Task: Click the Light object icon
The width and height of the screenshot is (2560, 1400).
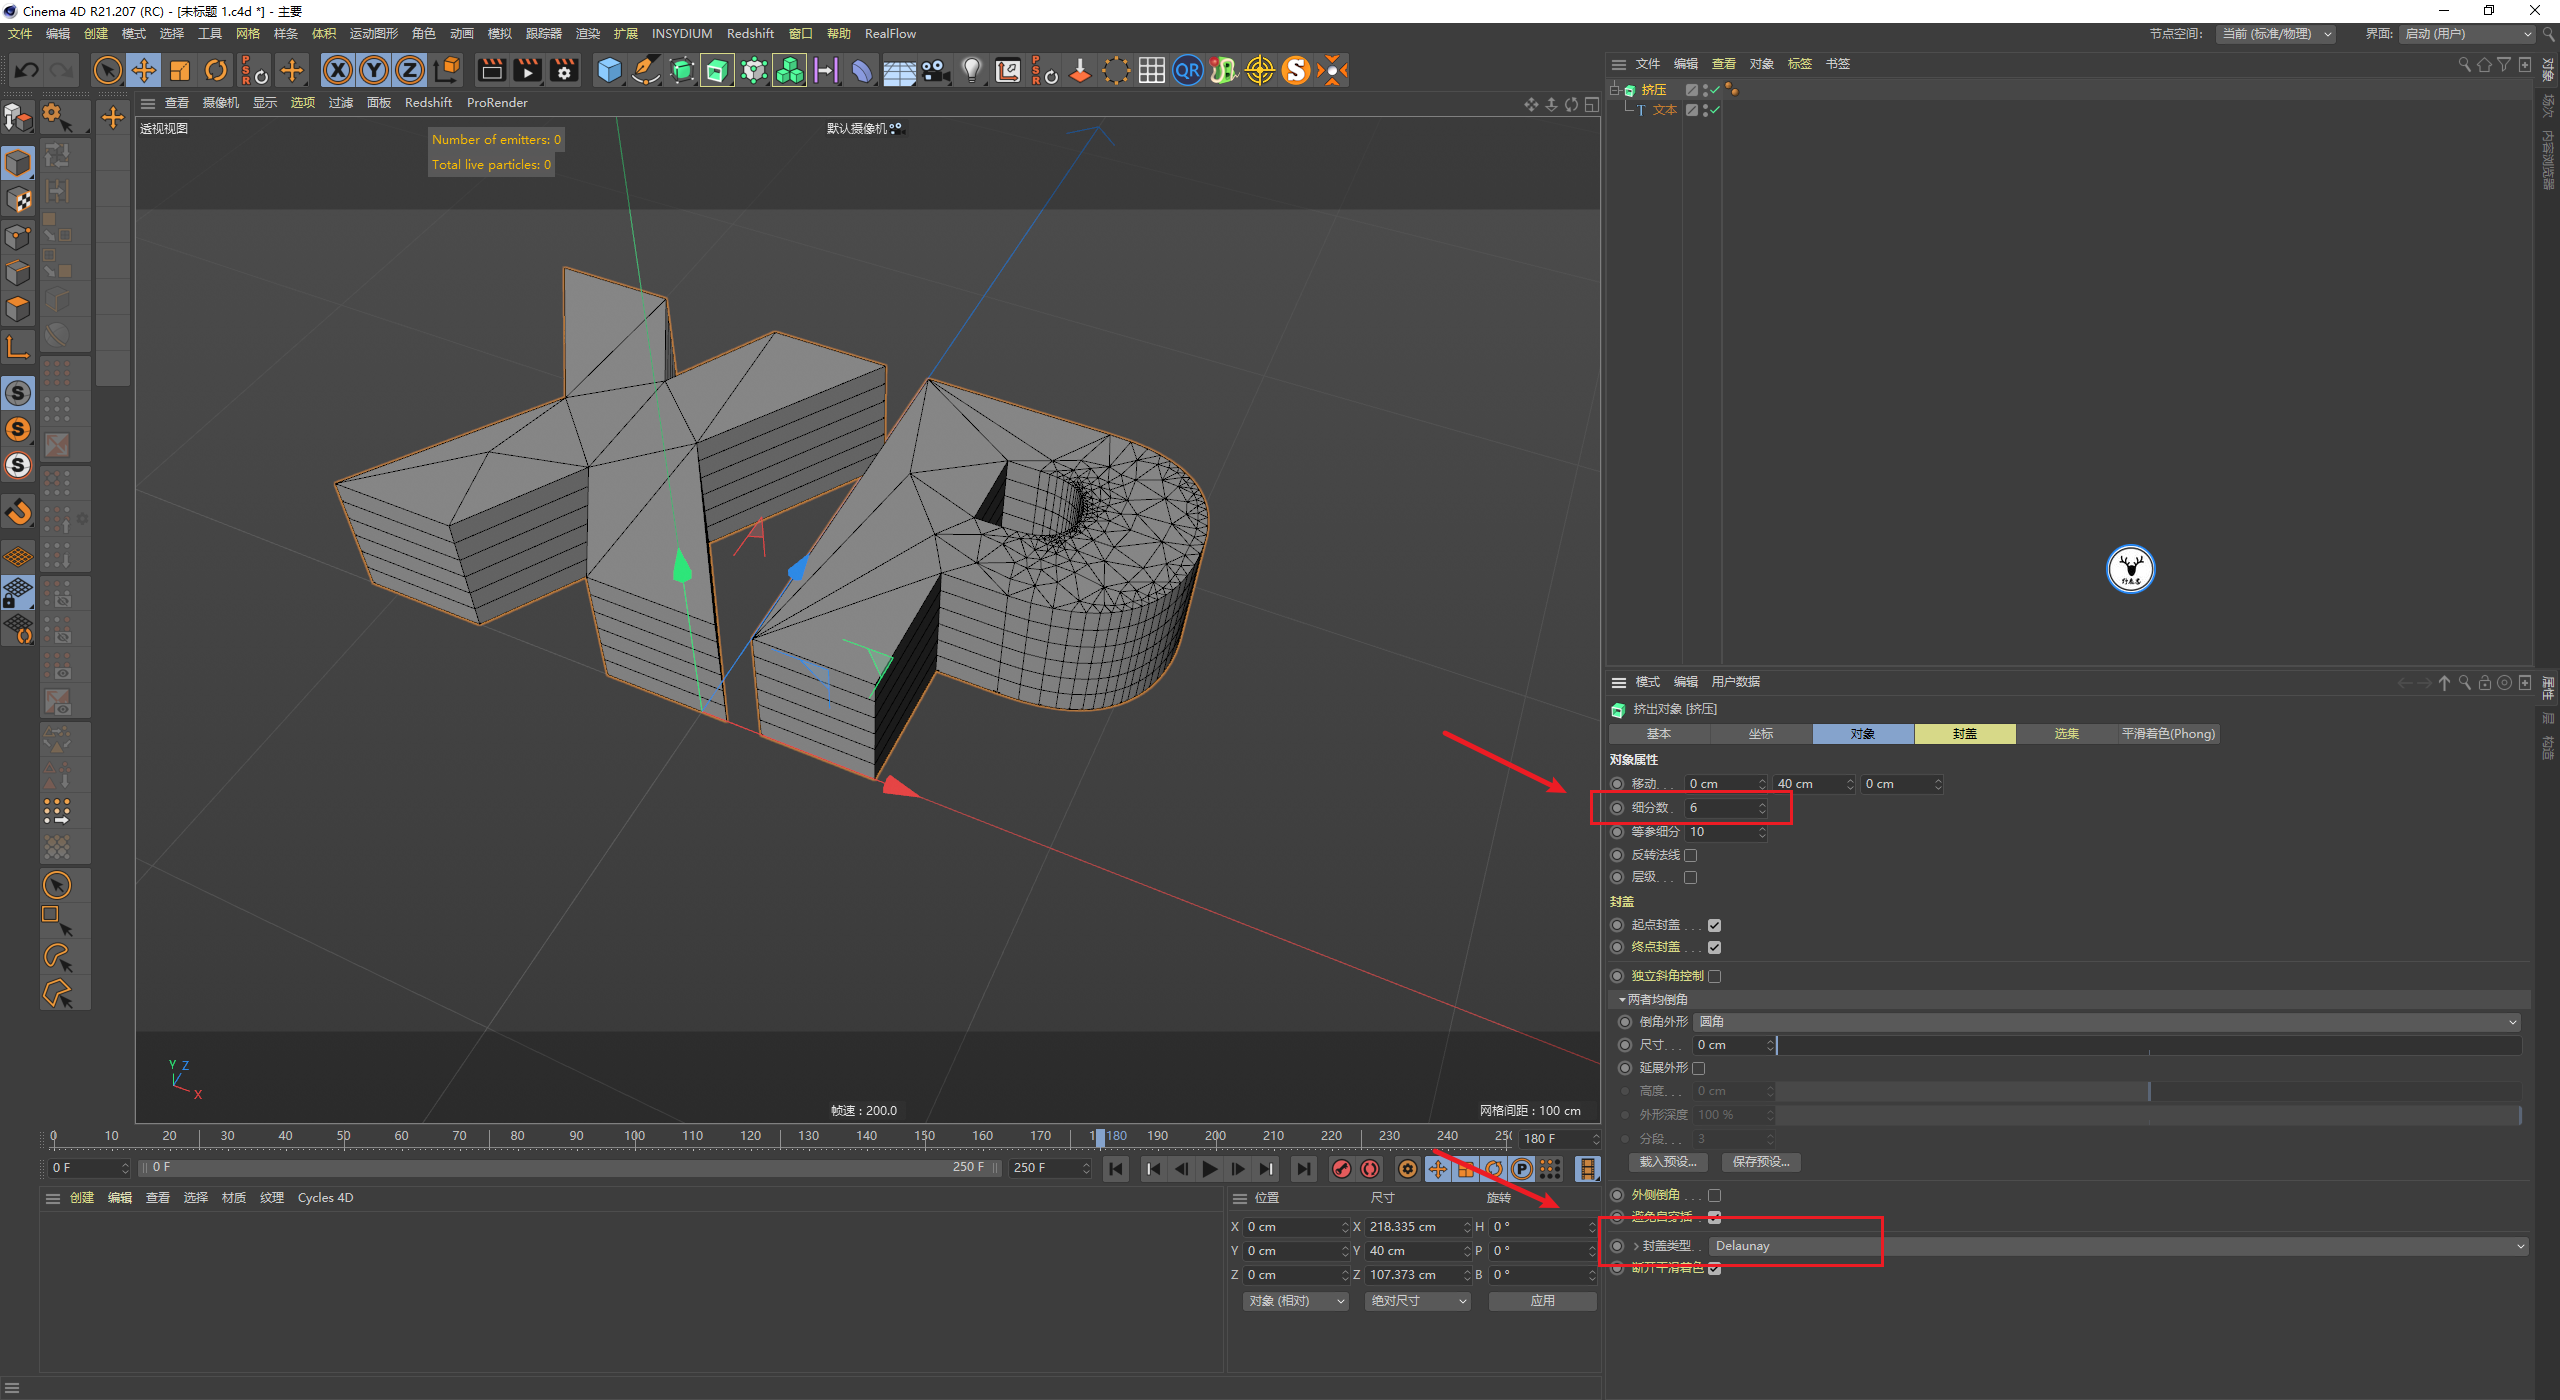Action: pyautogui.click(x=971, y=70)
